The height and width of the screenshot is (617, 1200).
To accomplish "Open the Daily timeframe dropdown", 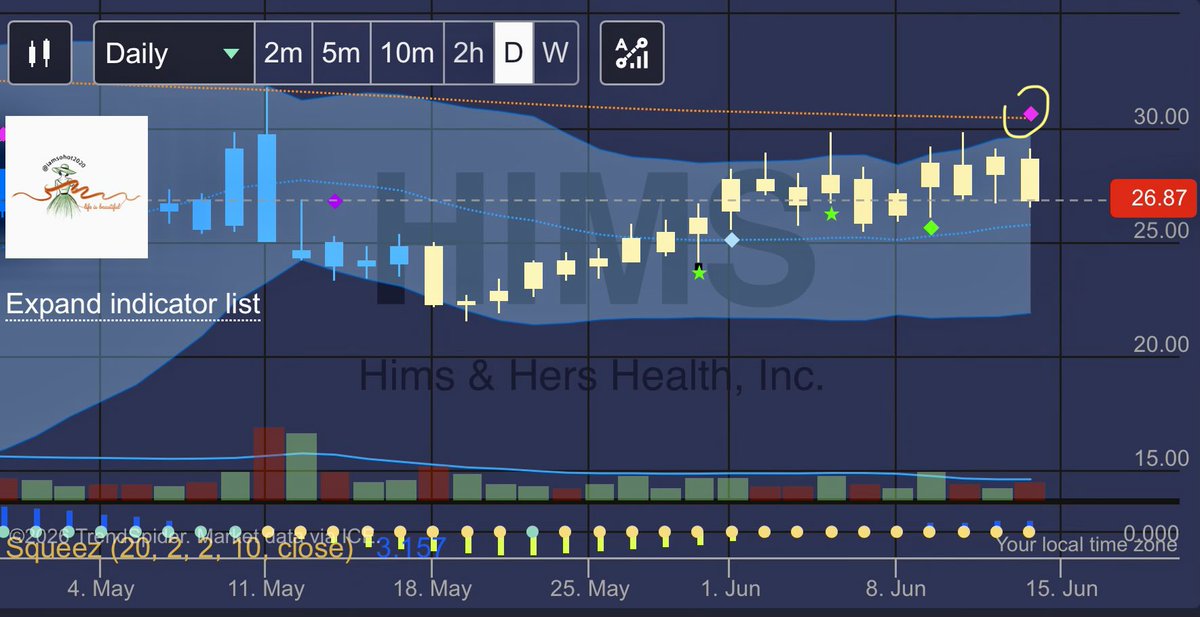I will (x=174, y=53).
